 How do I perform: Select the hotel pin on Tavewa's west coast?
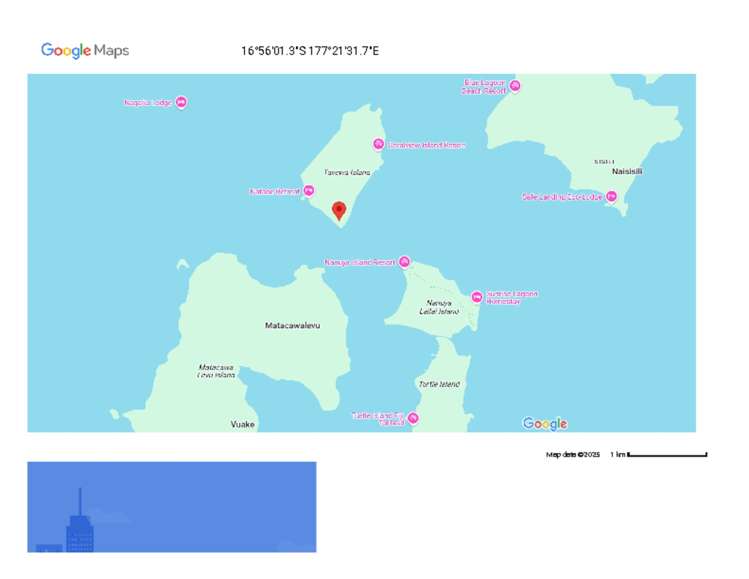(x=309, y=191)
